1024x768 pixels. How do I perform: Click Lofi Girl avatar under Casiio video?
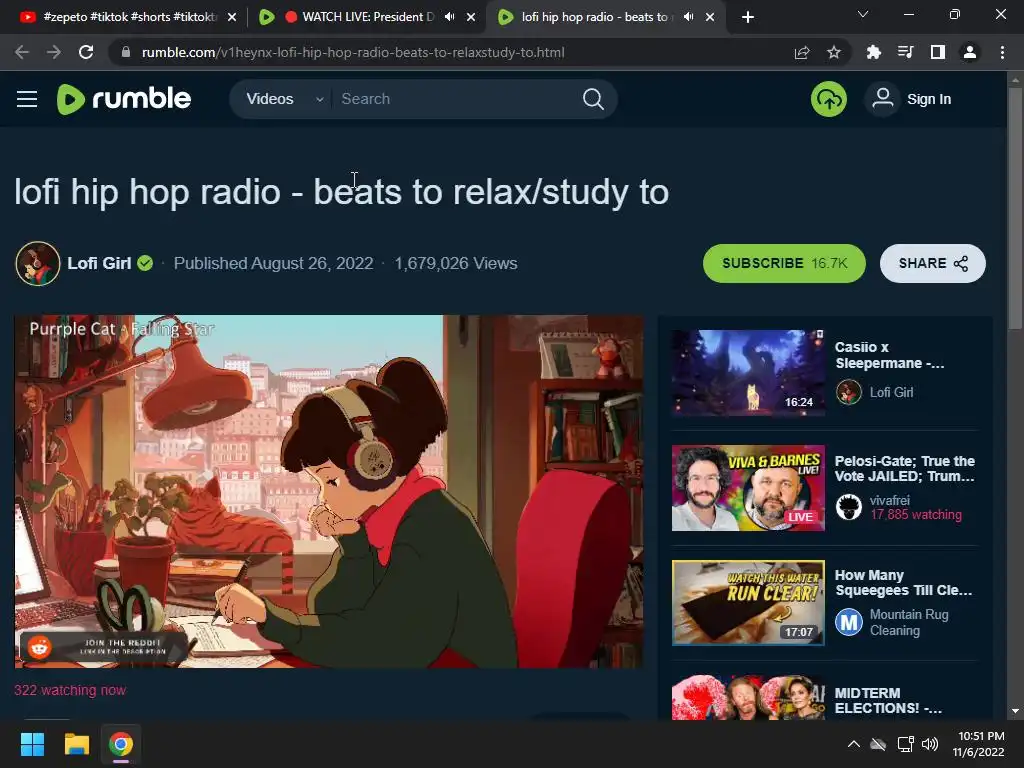click(849, 392)
